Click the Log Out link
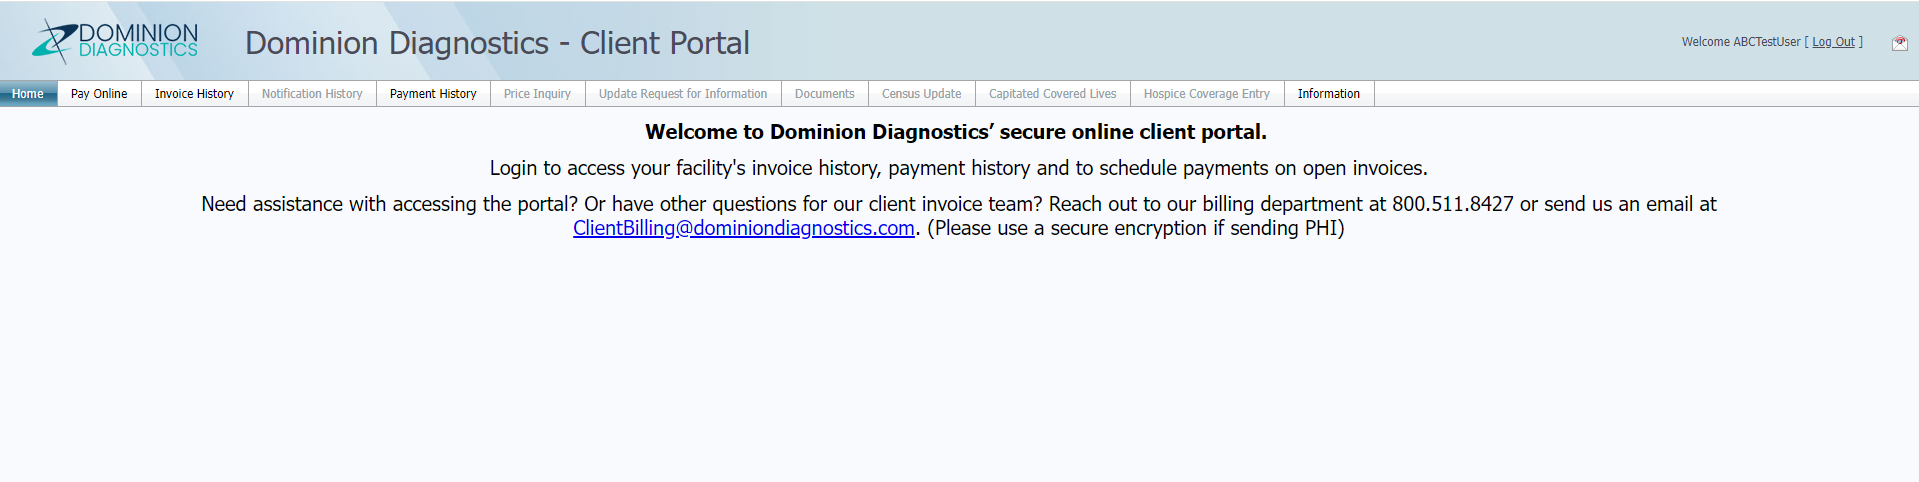Viewport: 1919px width, 482px height. click(1833, 42)
